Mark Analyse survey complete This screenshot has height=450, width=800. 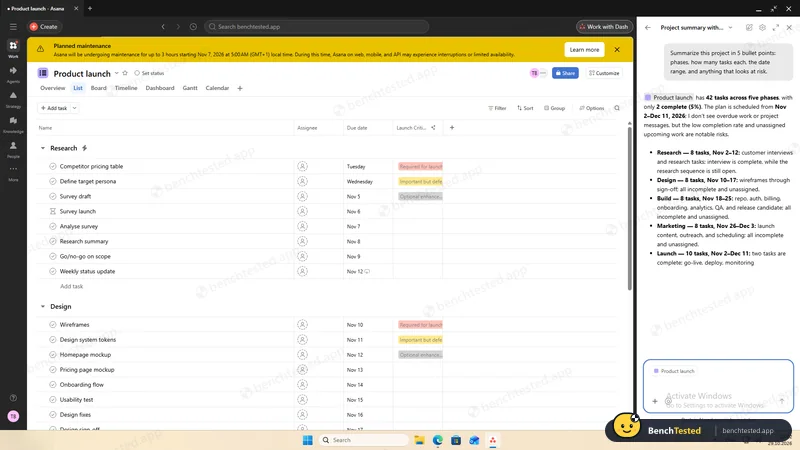[53, 226]
